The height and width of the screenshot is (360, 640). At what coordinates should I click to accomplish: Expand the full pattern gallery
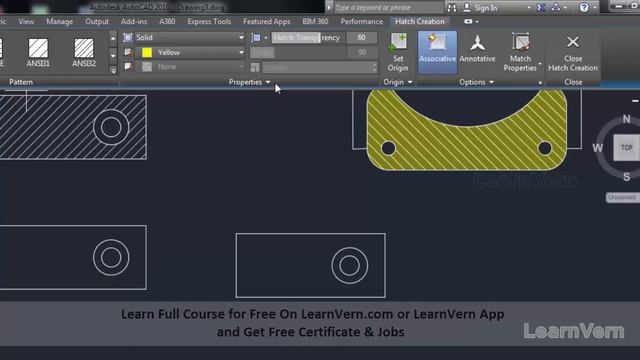[113, 70]
